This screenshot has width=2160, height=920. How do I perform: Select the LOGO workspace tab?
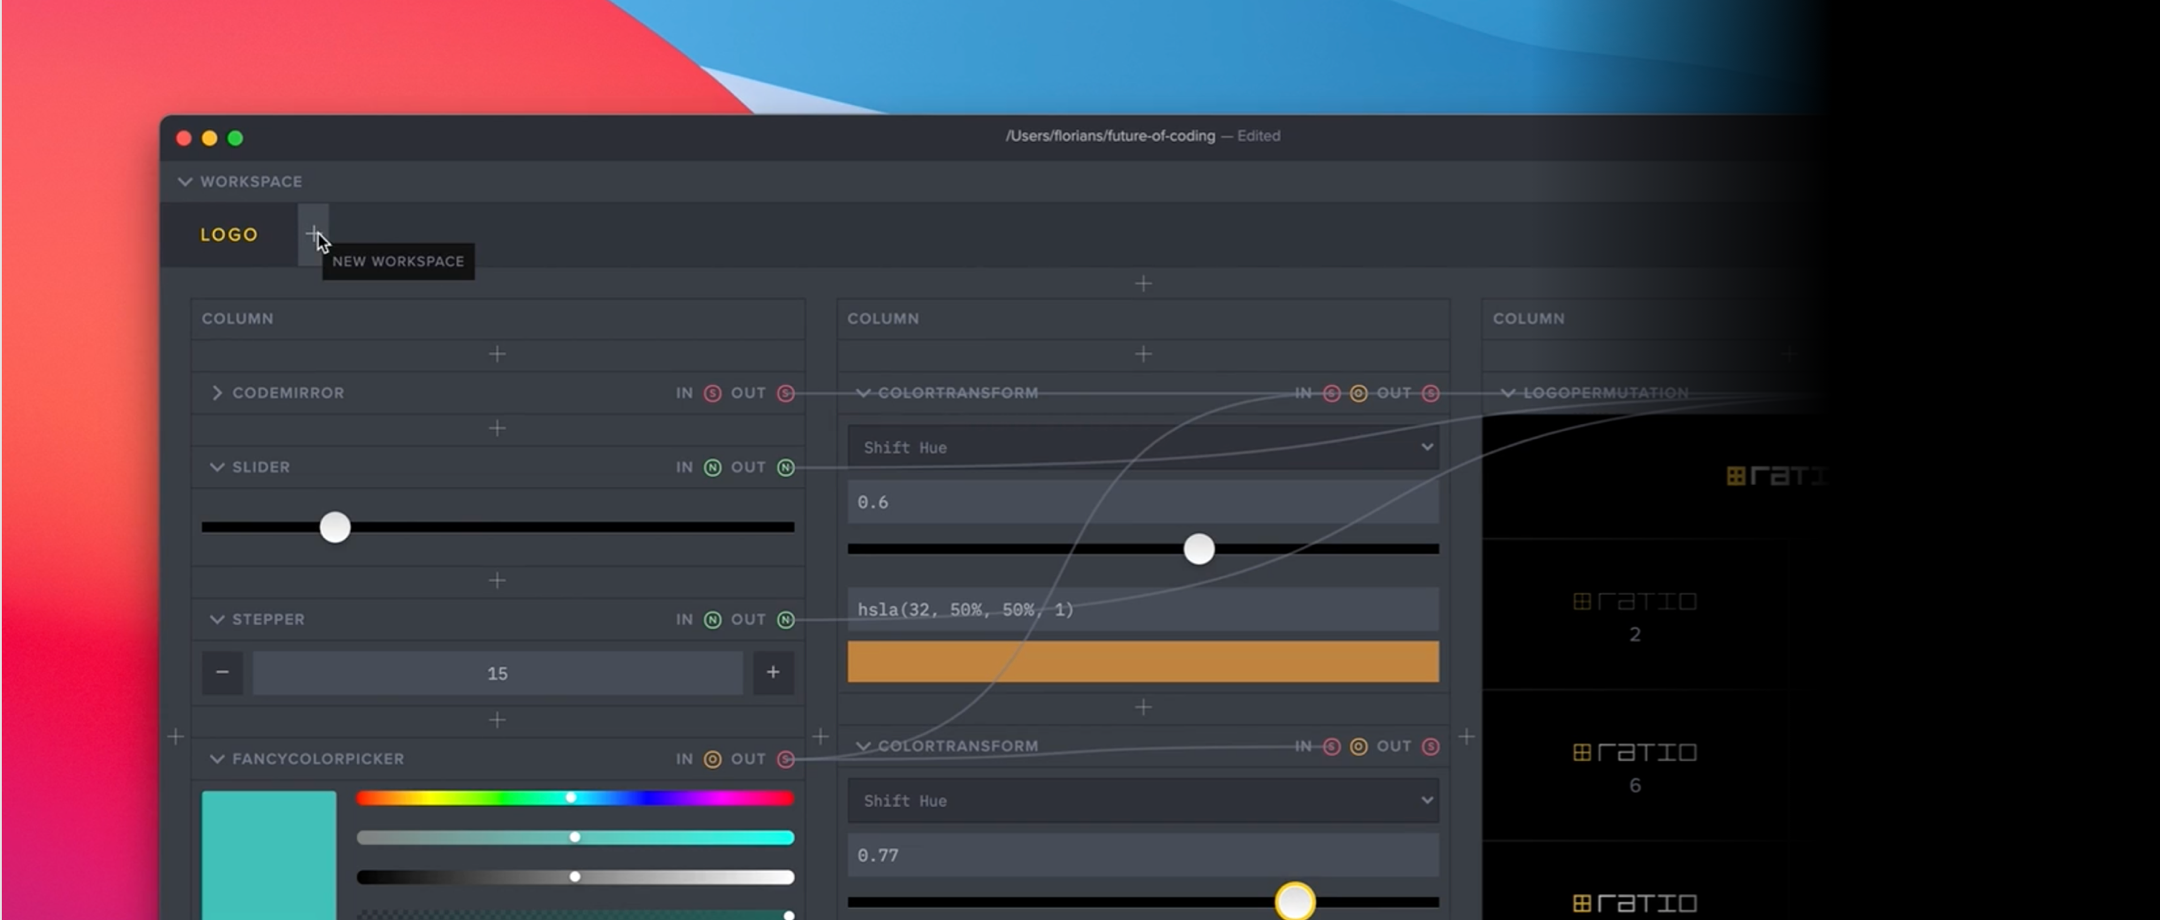point(229,235)
